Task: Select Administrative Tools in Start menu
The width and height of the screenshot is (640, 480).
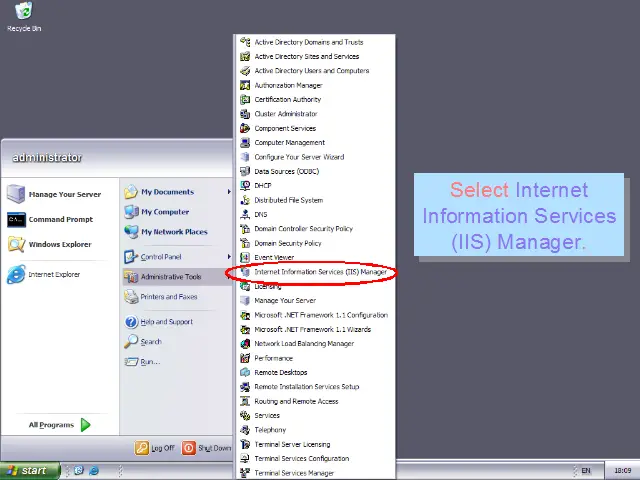Action: coord(177,277)
